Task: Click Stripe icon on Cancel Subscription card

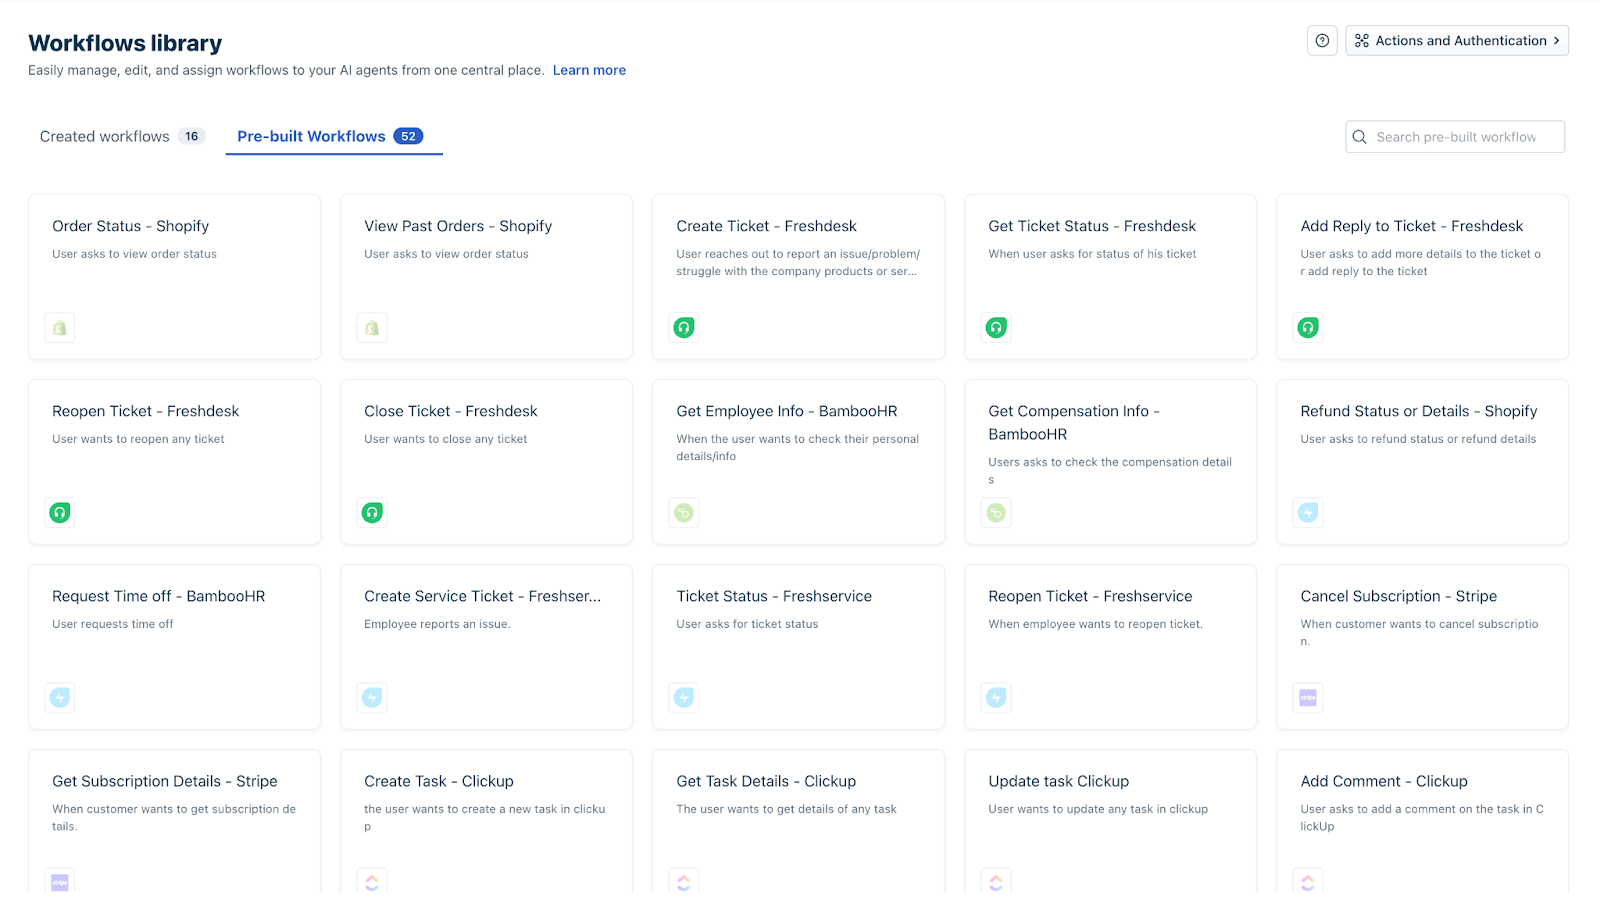Action: (1308, 698)
